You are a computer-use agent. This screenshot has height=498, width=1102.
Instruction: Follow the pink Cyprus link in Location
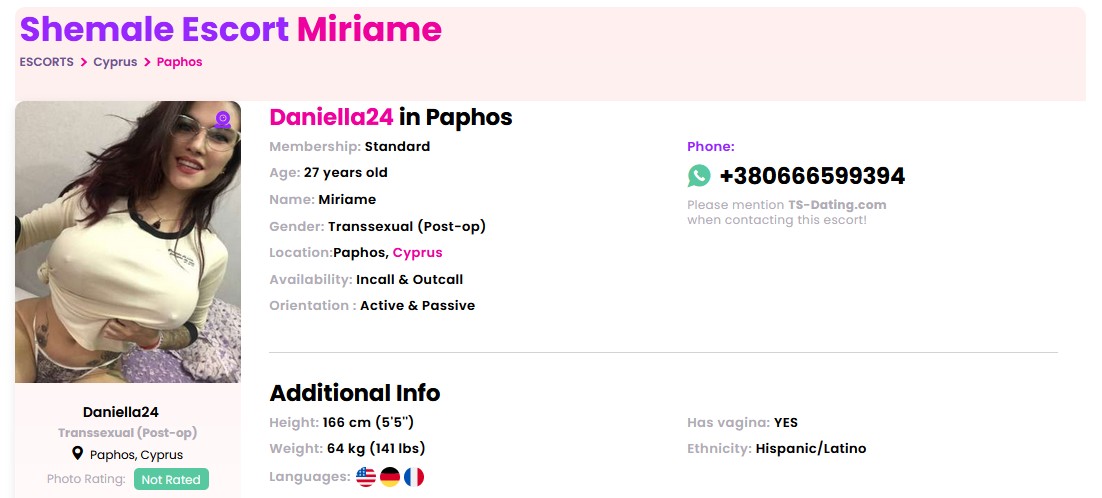[x=417, y=253]
